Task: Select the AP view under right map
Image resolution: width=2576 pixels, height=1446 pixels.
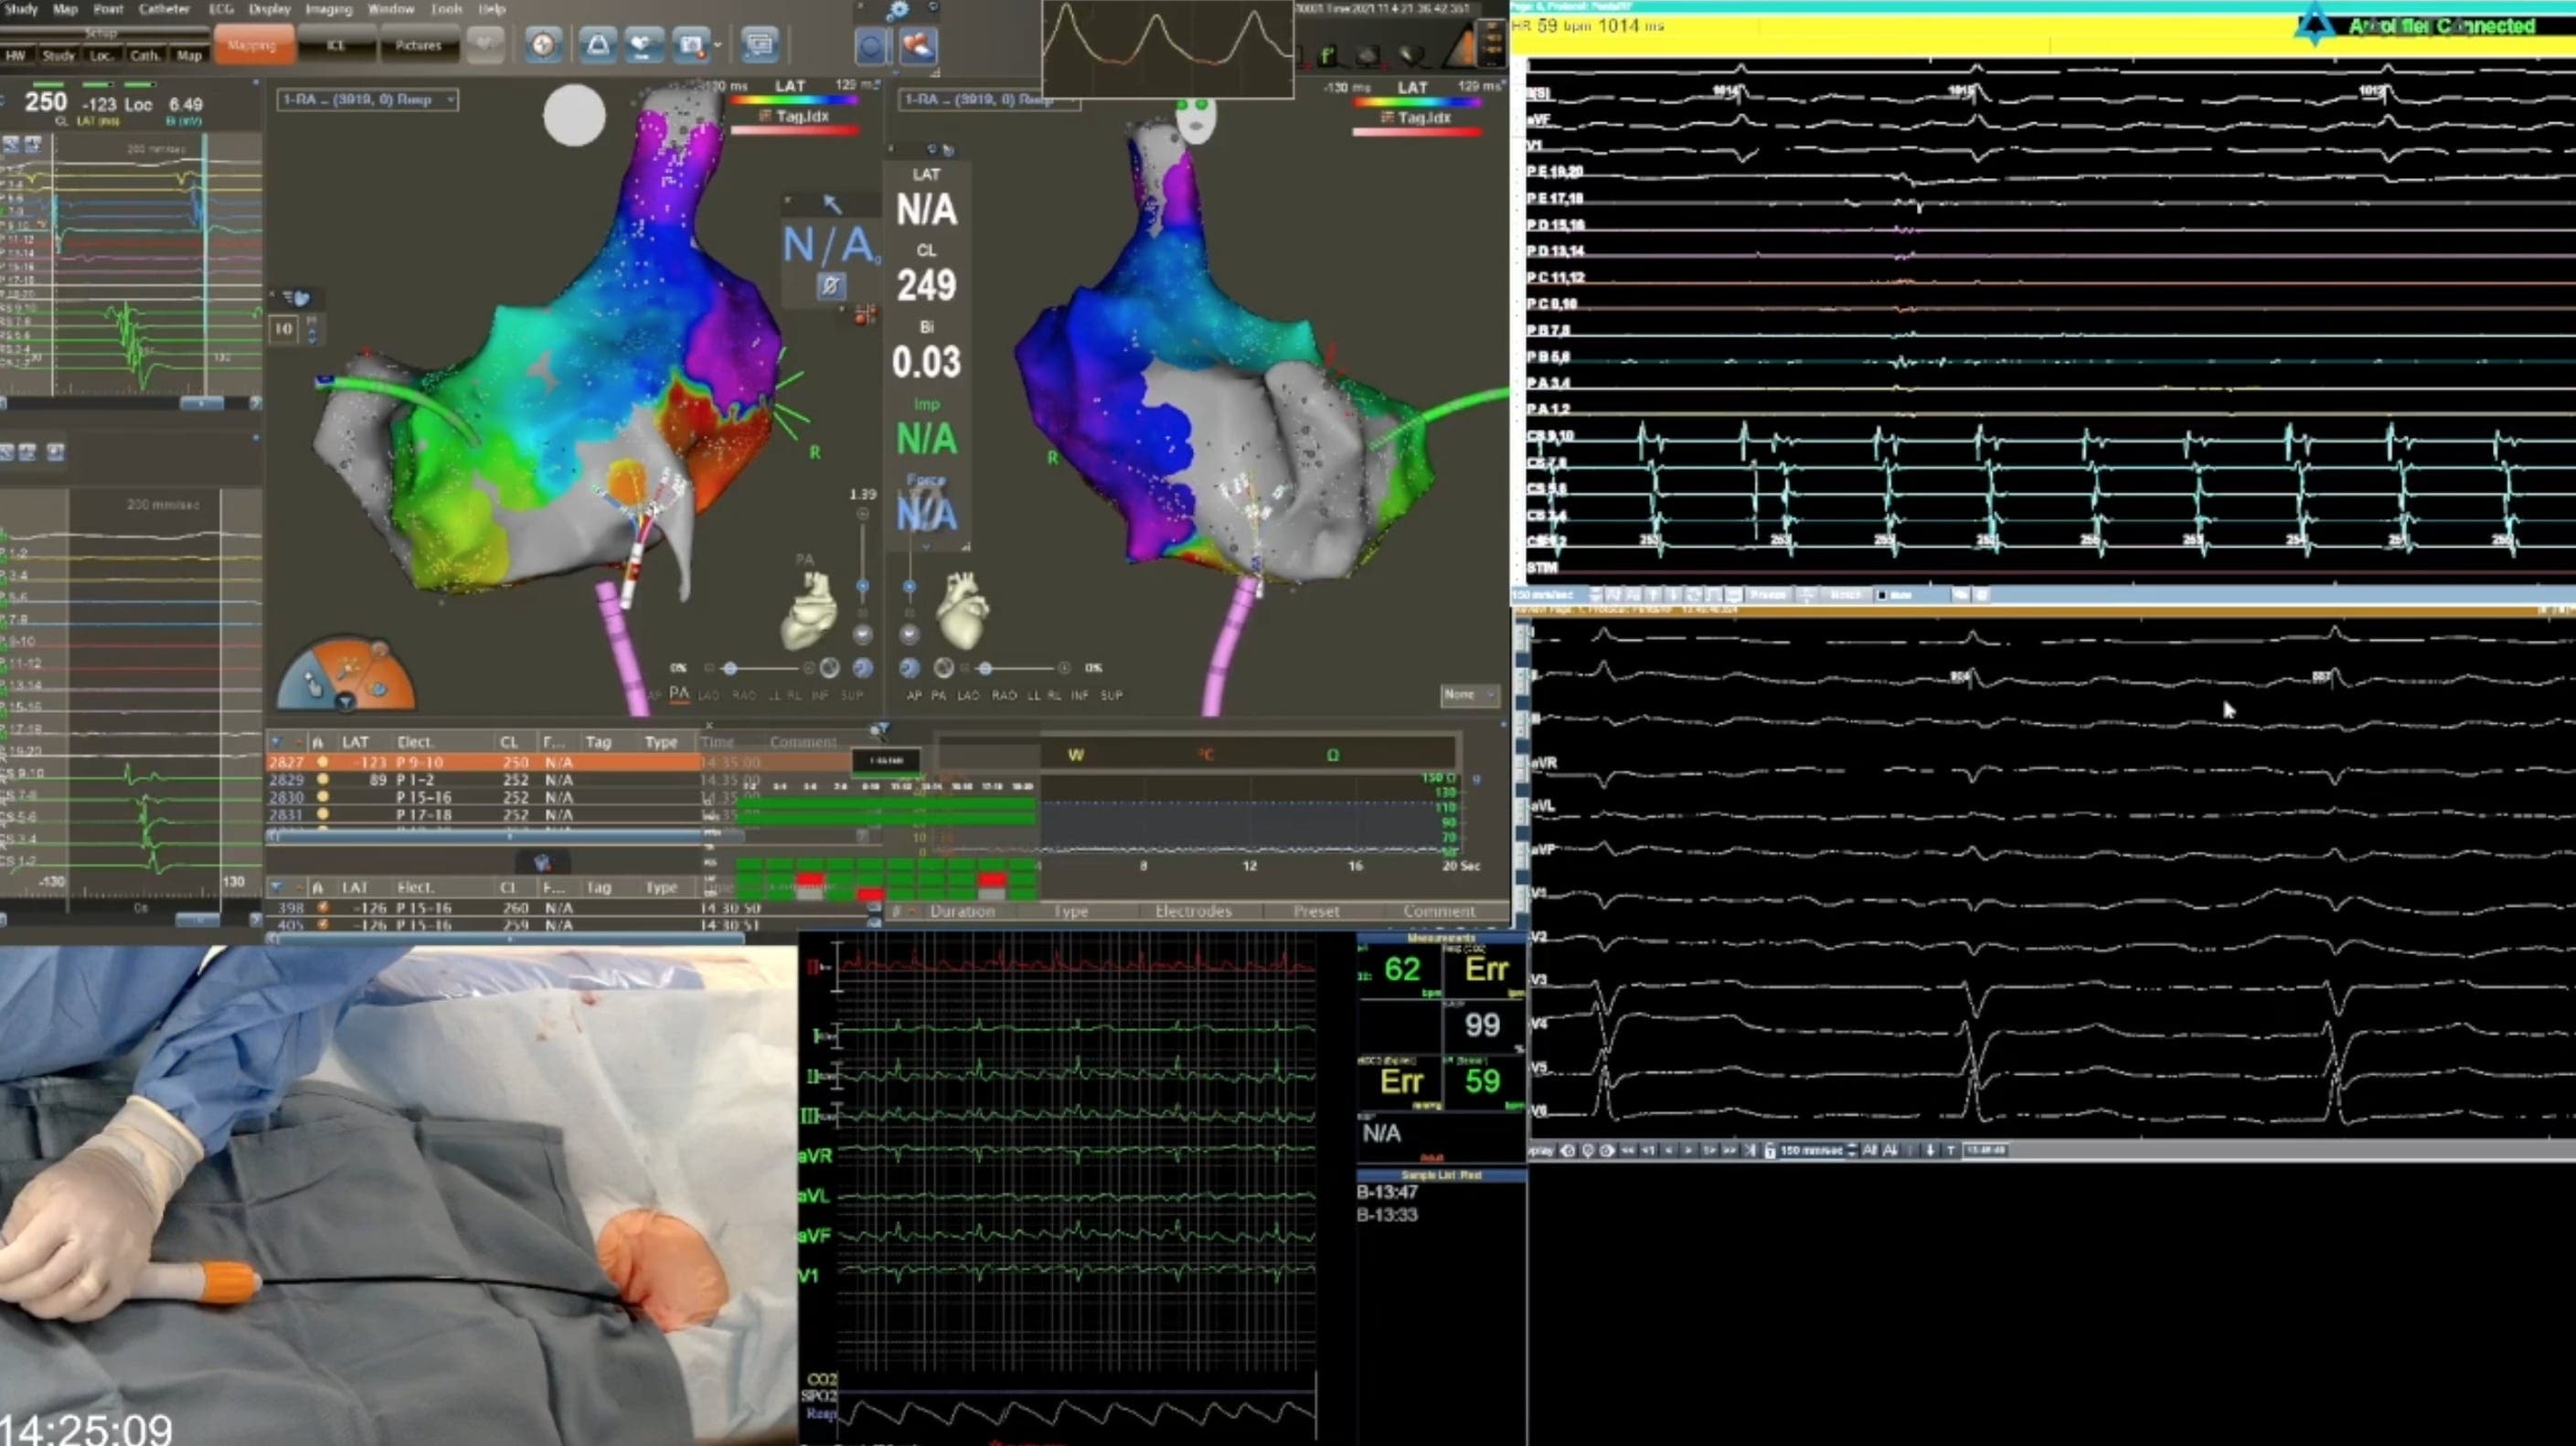Action: (914, 695)
